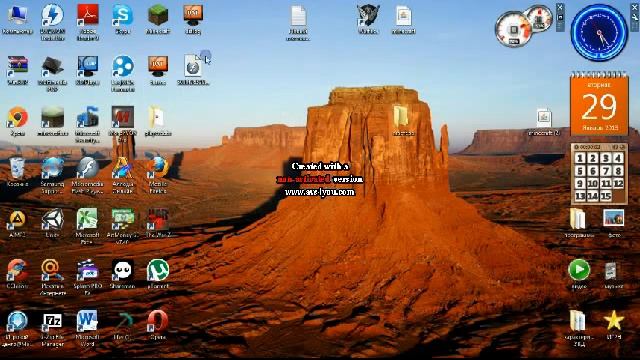This screenshot has height=360, width=640.
Task: Move tile 12 in the puzzle gadget
Action: 618,183
